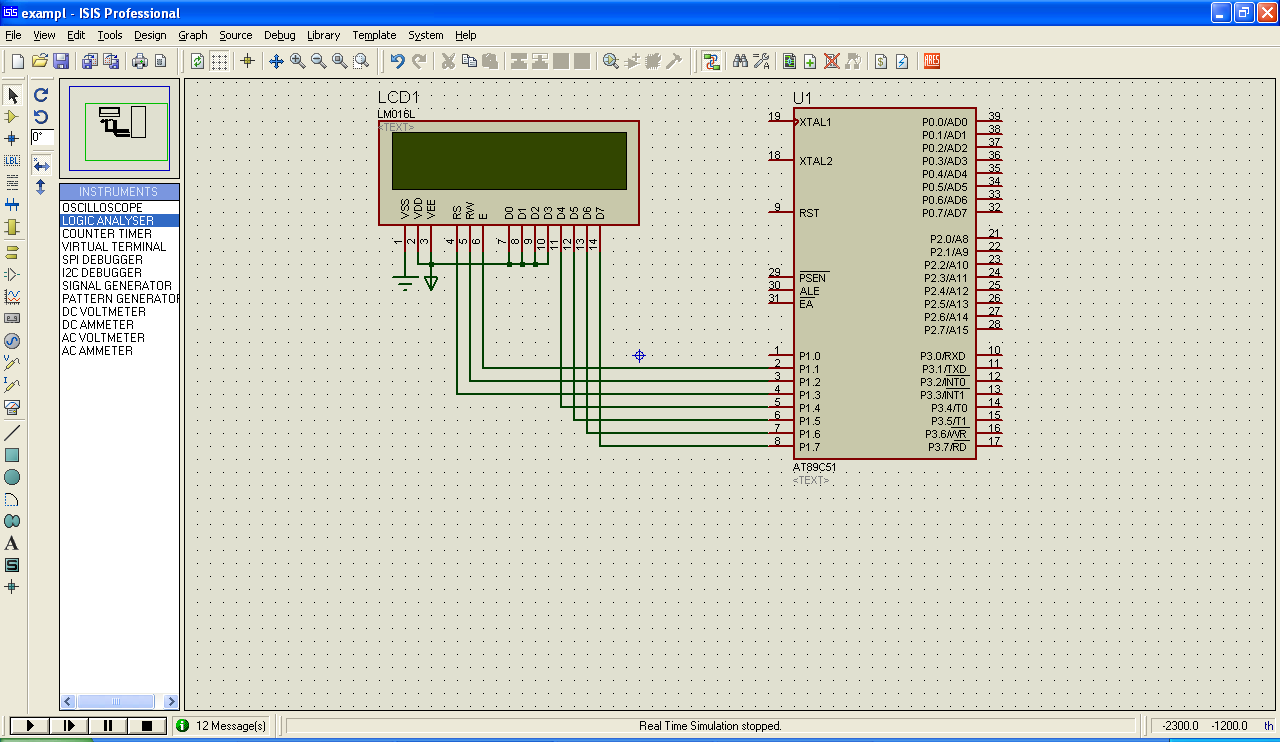Select Generator mode
This screenshot has width=1280, height=742.
tap(12, 341)
